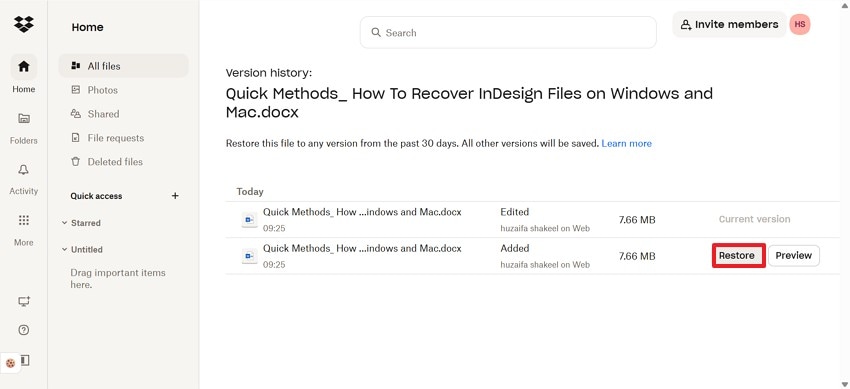Restore the Added version
The image size is (850, 389).
[737, 256]
